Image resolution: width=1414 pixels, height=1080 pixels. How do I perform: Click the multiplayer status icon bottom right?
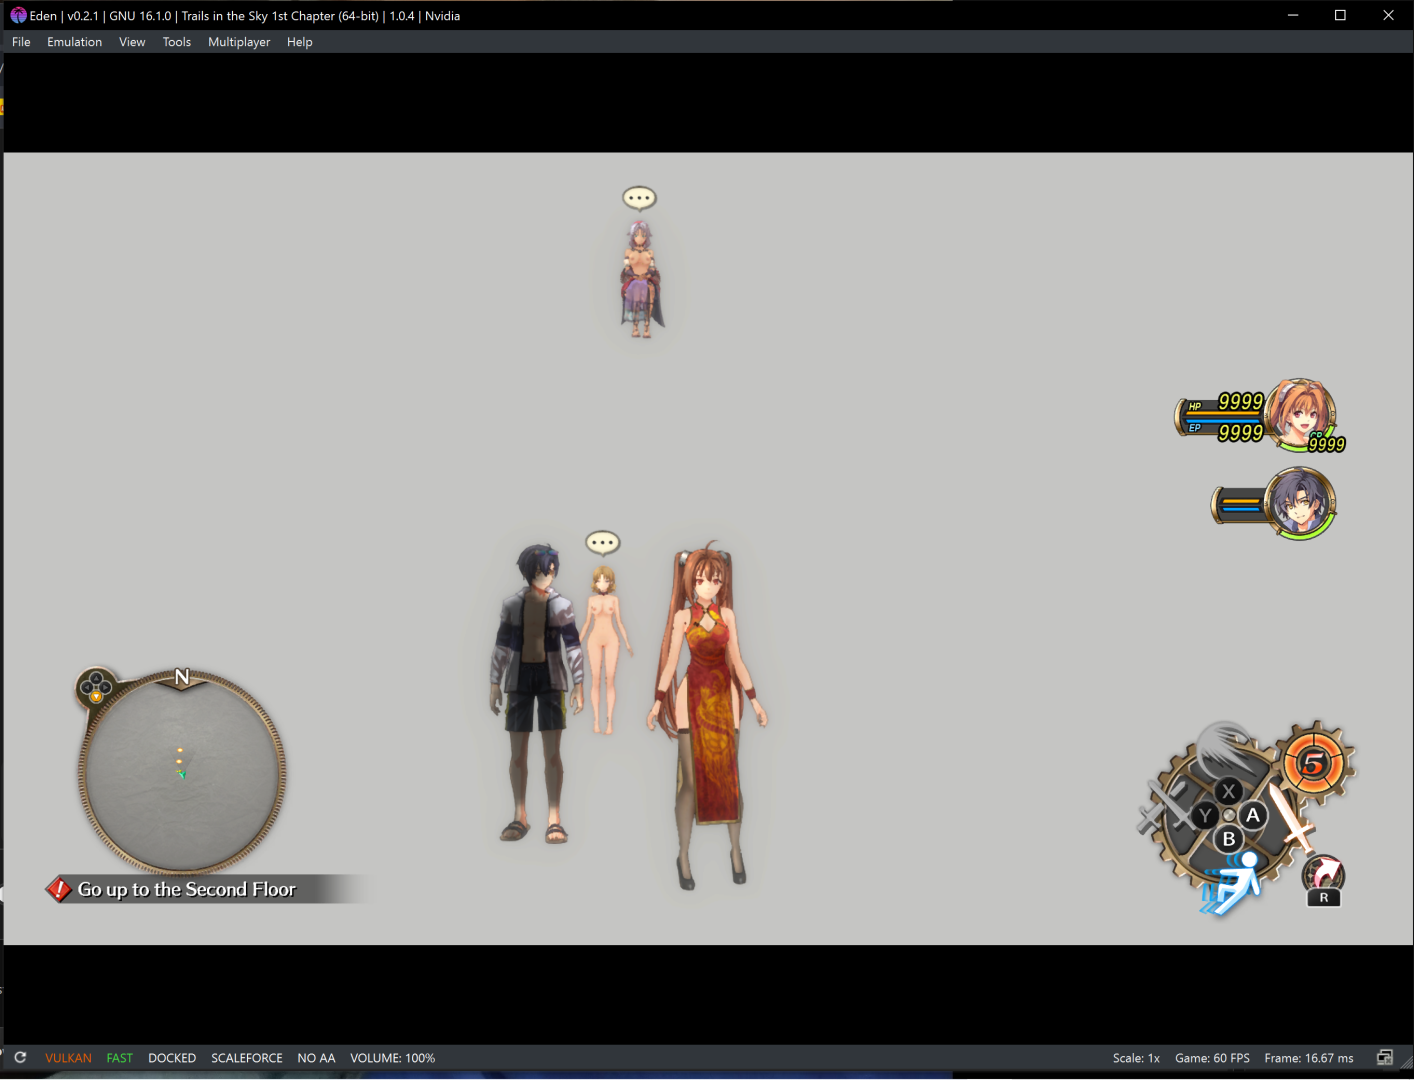(x=1385, y=1058)
